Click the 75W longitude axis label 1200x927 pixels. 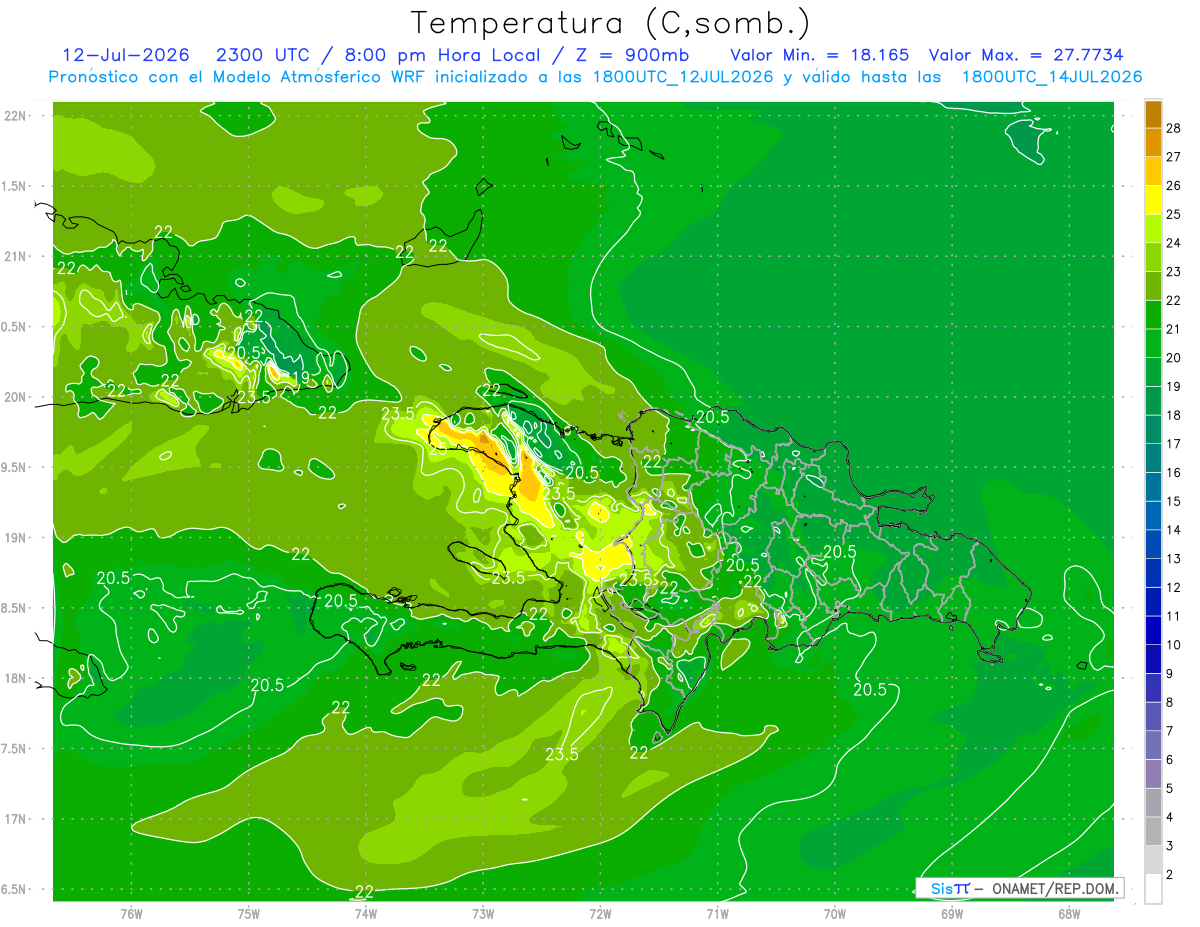(248, 913)
